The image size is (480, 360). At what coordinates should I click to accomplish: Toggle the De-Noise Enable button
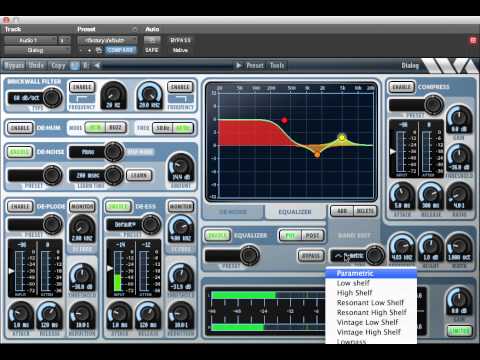(20, 152)
